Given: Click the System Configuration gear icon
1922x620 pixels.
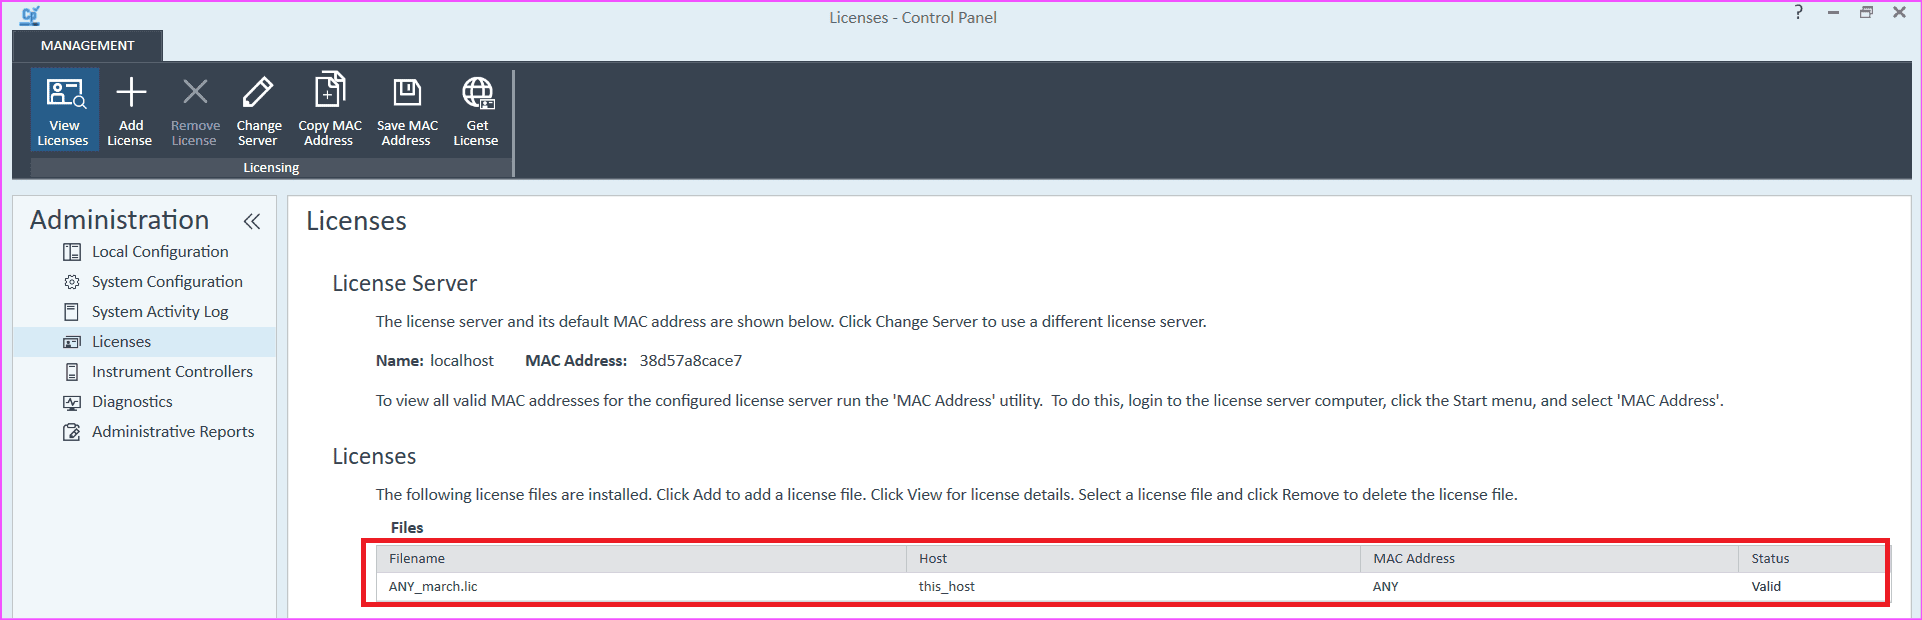Looking at the screenshot, I should [72, 282].
